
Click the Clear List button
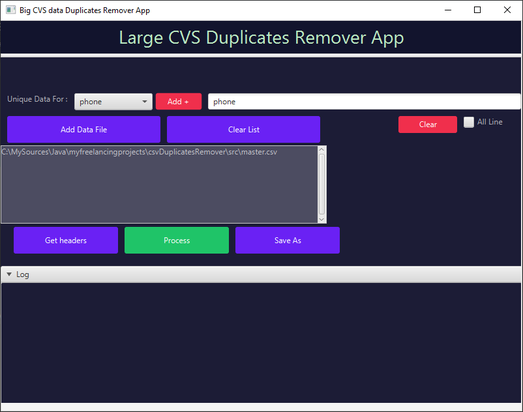coord(243,129)
